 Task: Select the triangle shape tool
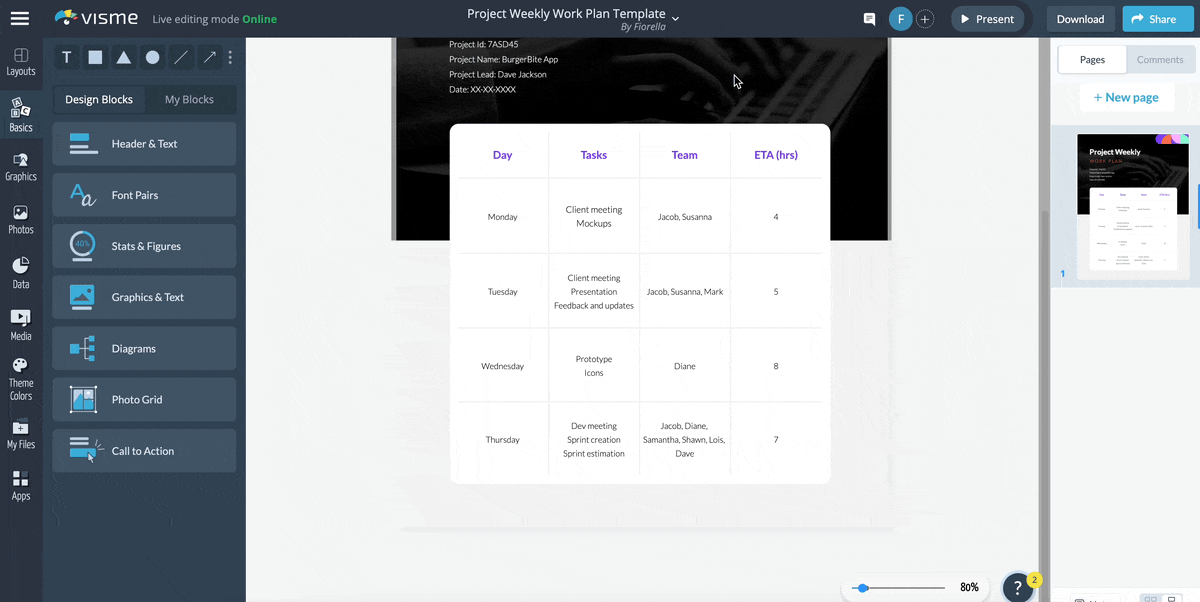click(124, 58)
